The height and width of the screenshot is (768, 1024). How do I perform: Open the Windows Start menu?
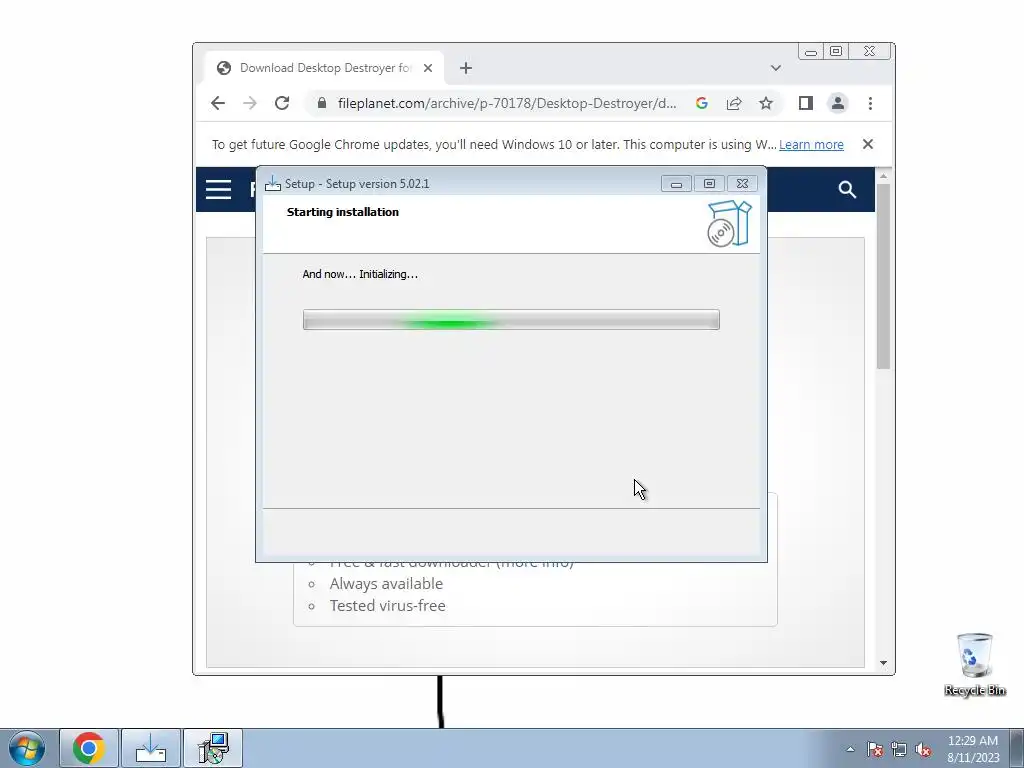(27, 748)
